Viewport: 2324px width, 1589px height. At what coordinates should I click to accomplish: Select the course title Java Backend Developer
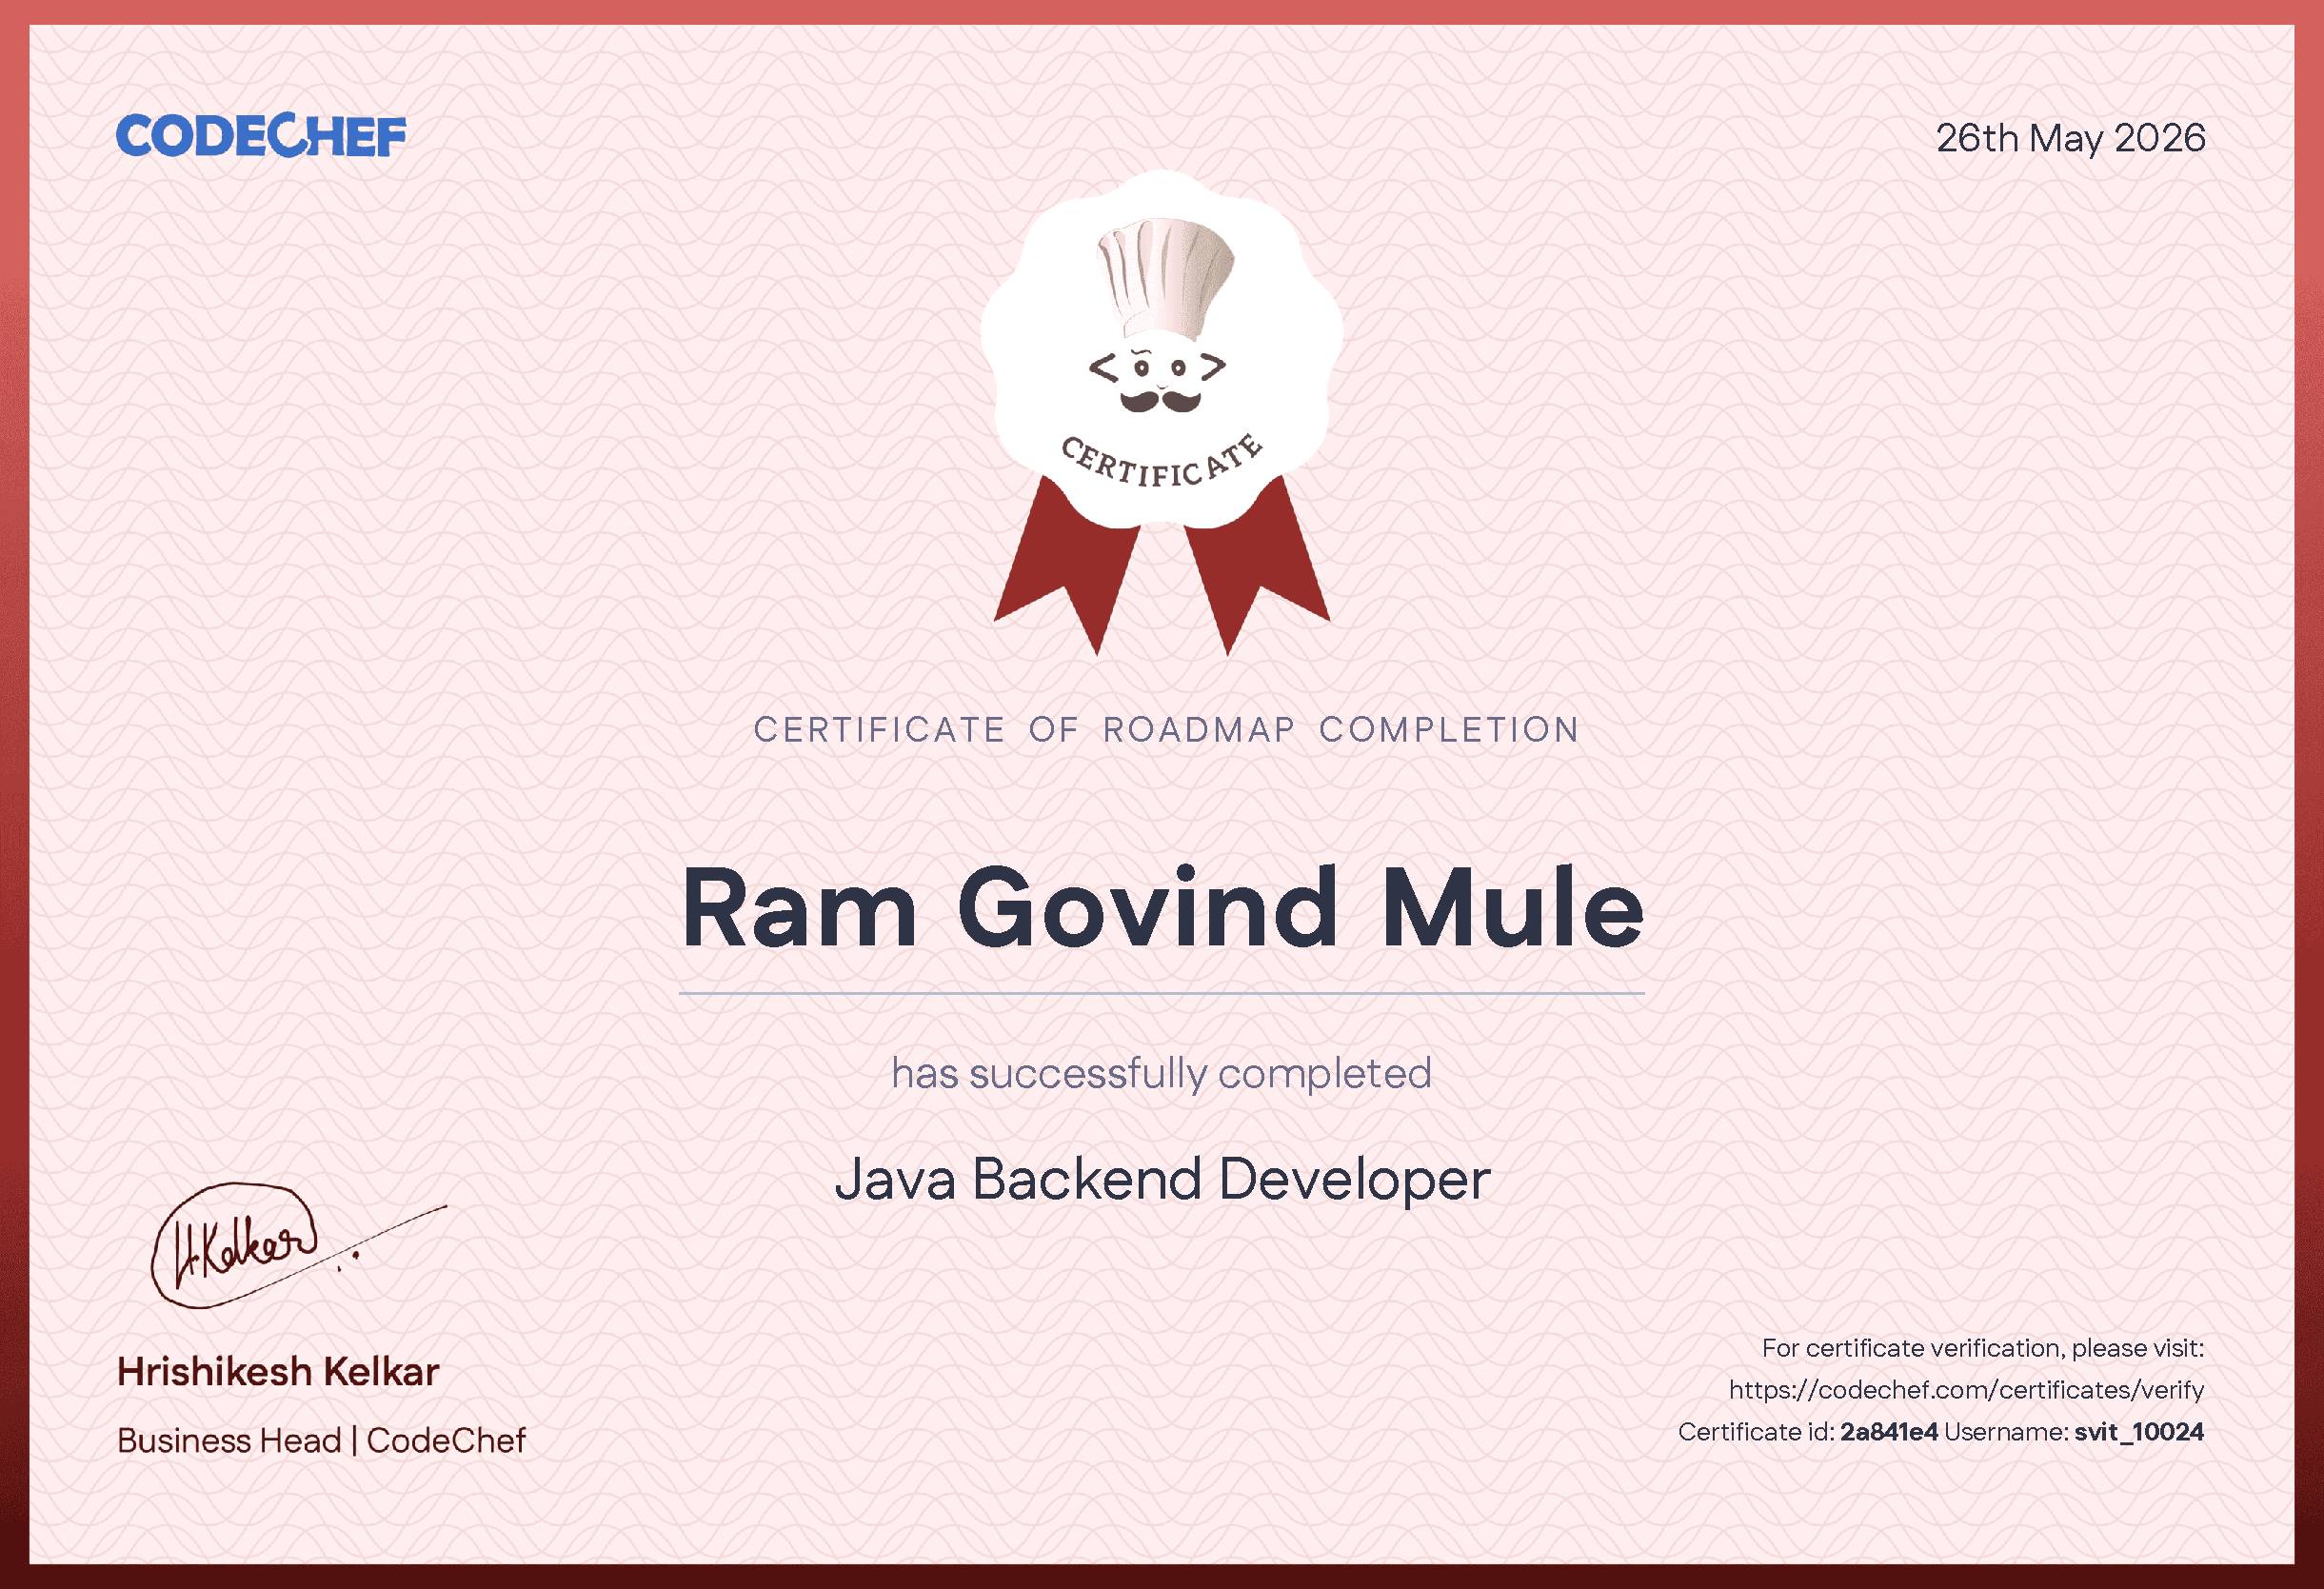coord(1162,1180)
